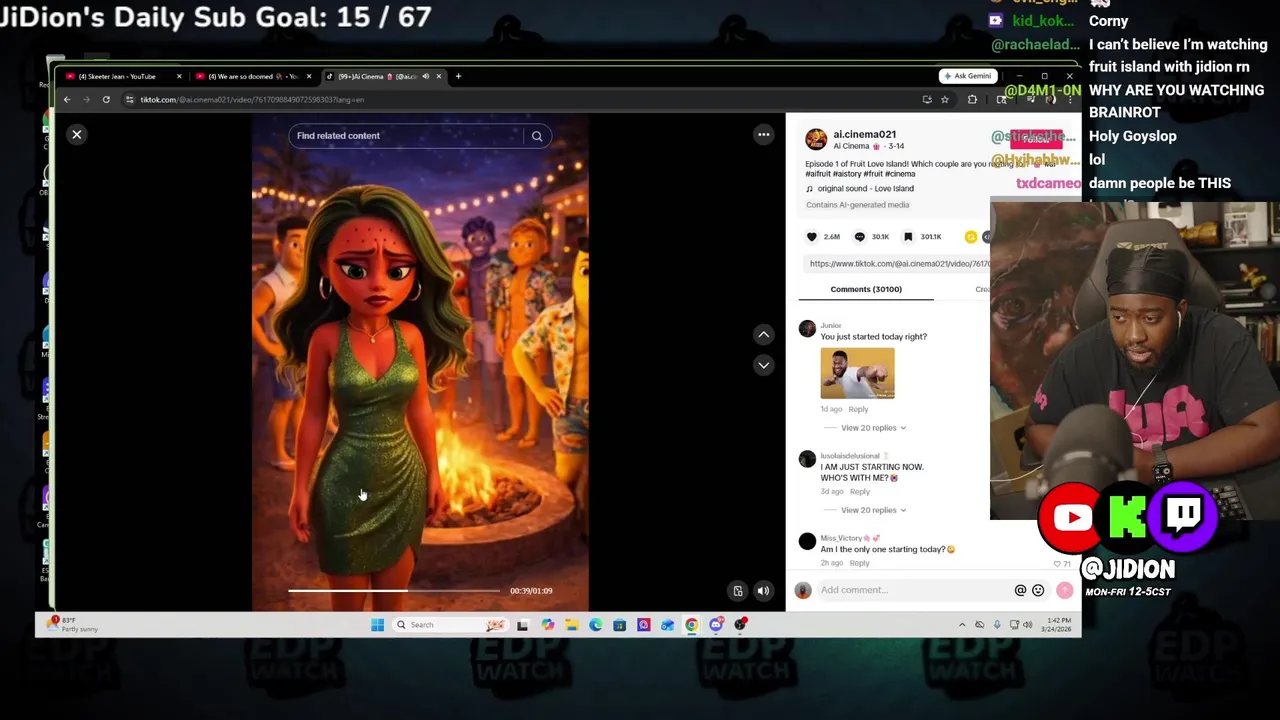Screen dimensions: 1280x720
Task: Follow ai.cinema021 with the red button
Action: click(1036, 139)
